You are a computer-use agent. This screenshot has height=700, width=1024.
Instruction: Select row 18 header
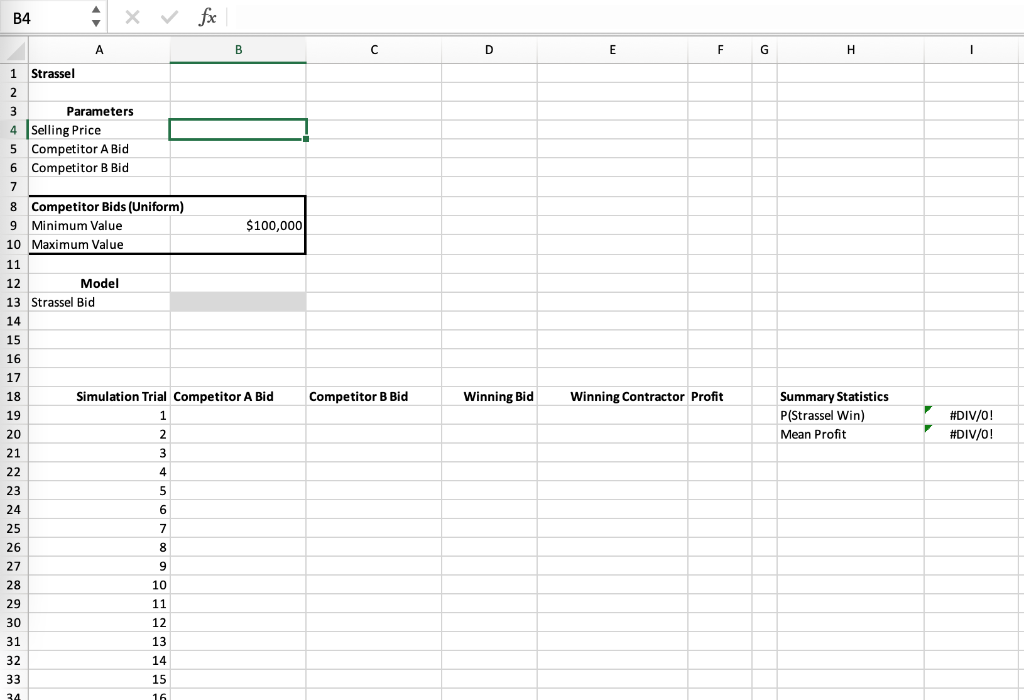pos(14,396)
